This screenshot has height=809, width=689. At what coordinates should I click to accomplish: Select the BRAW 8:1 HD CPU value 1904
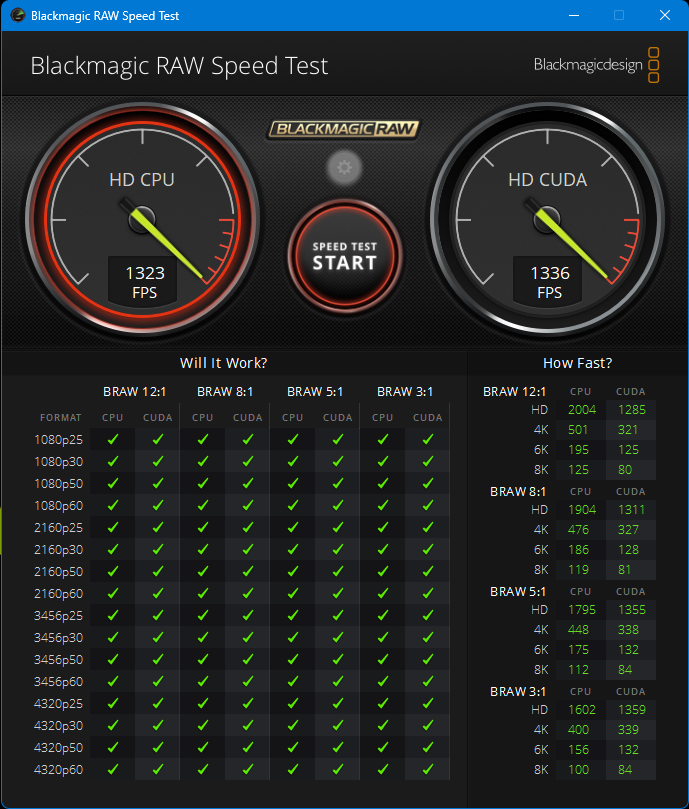coord(582,510)
